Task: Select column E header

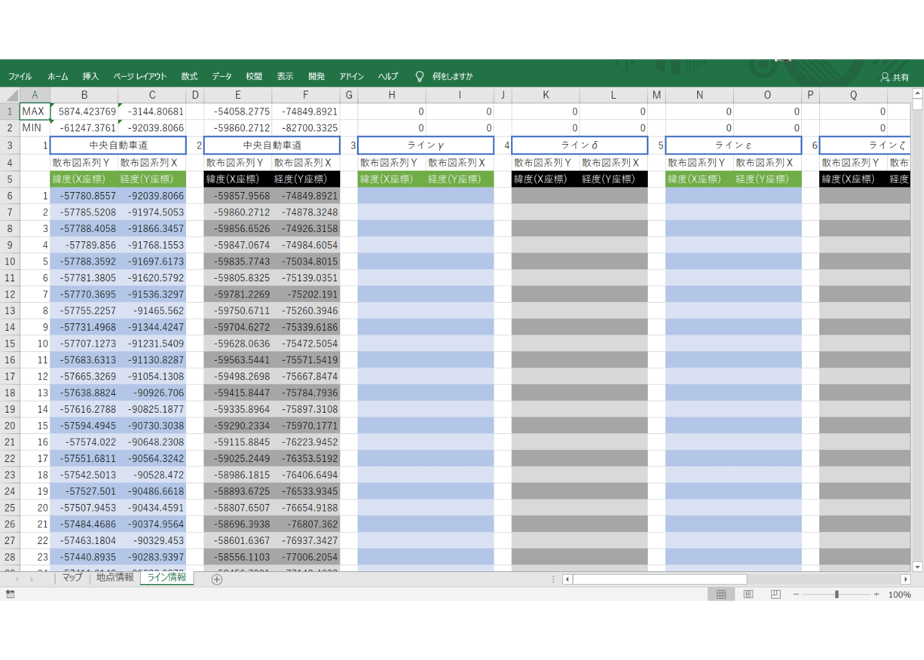Action: 237,95
